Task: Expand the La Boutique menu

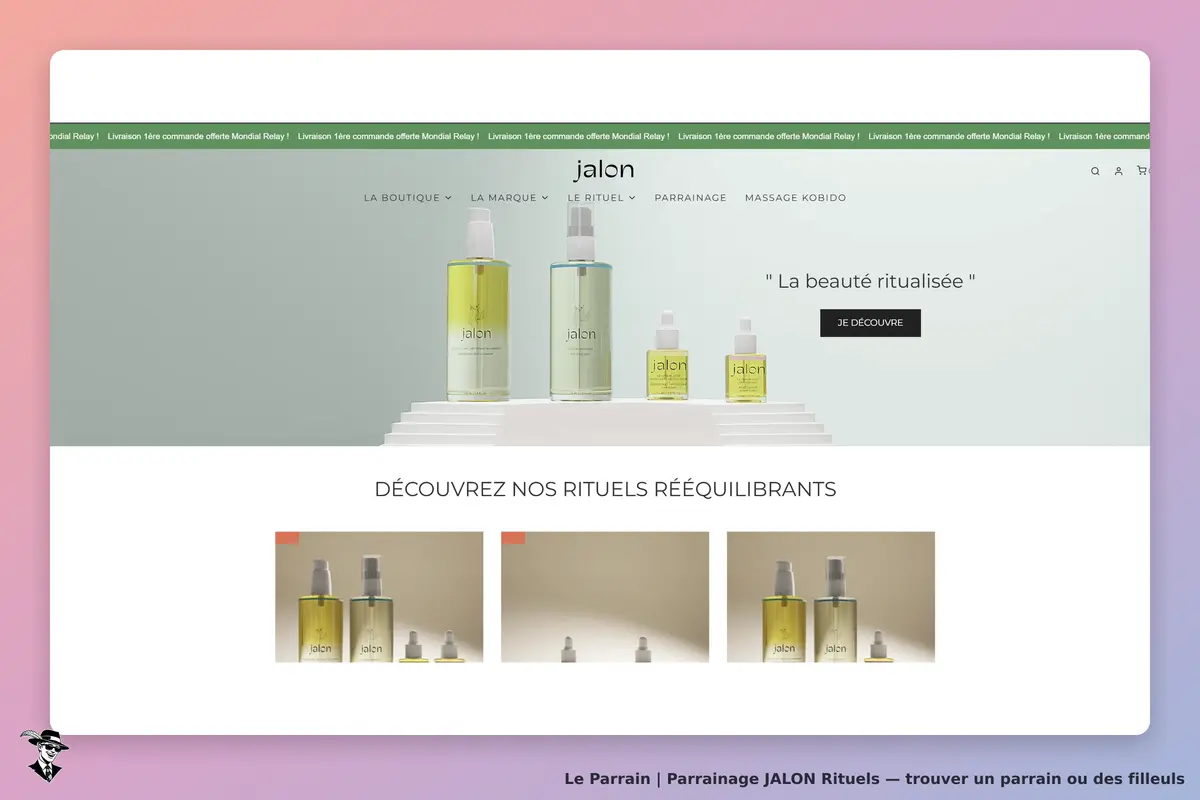Action: 408,198
